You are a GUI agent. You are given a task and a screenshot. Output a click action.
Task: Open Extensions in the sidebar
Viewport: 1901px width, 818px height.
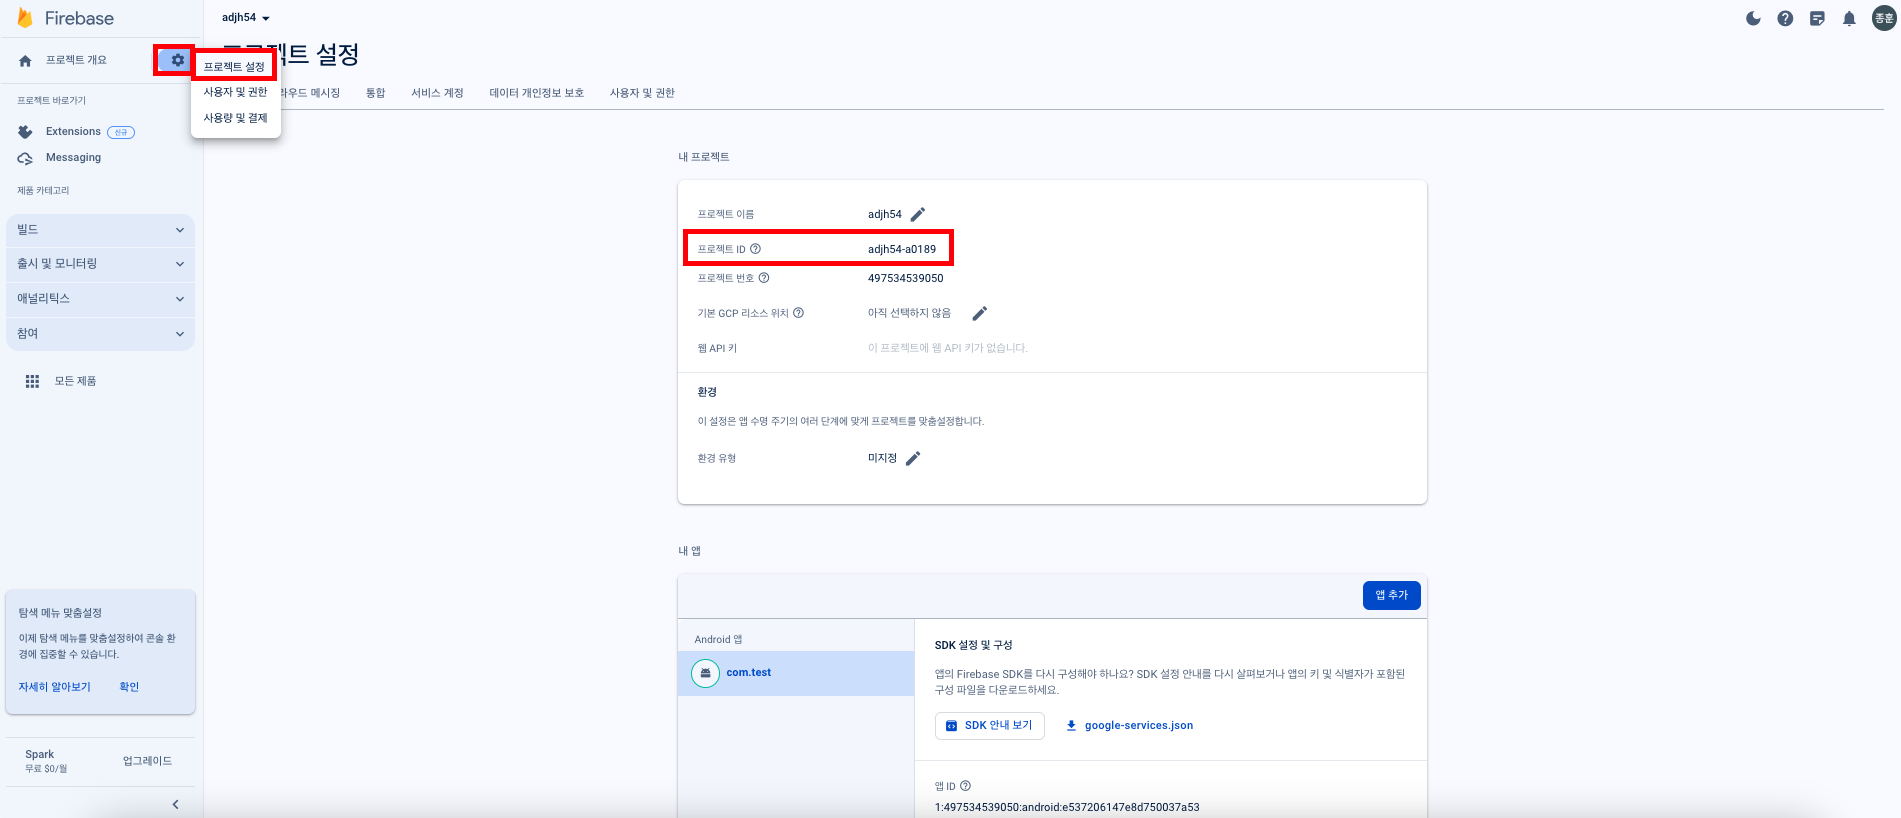pyautogui.click(x=73, y=132)
